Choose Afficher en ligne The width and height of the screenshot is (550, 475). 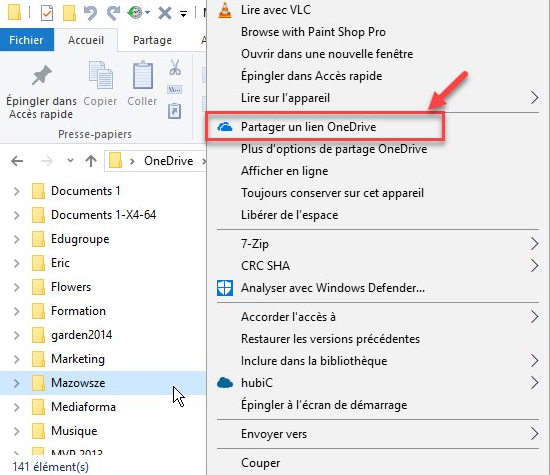[x=378, y=171]
